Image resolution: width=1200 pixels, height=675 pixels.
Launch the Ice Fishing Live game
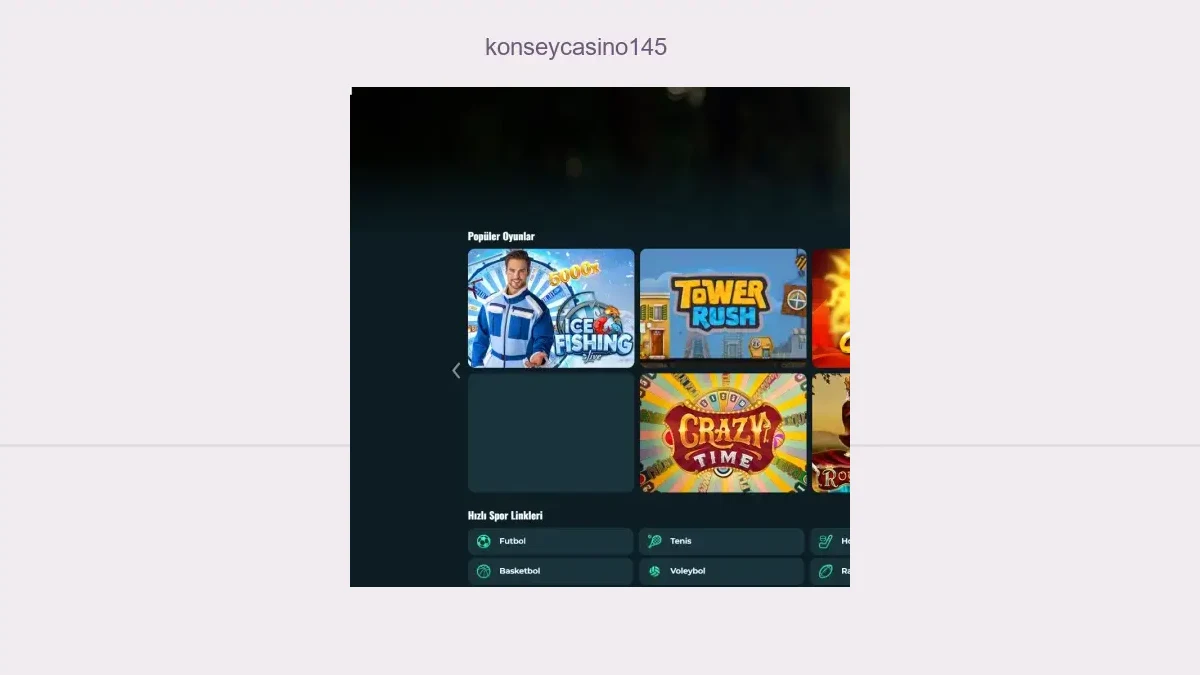(551, 308)
